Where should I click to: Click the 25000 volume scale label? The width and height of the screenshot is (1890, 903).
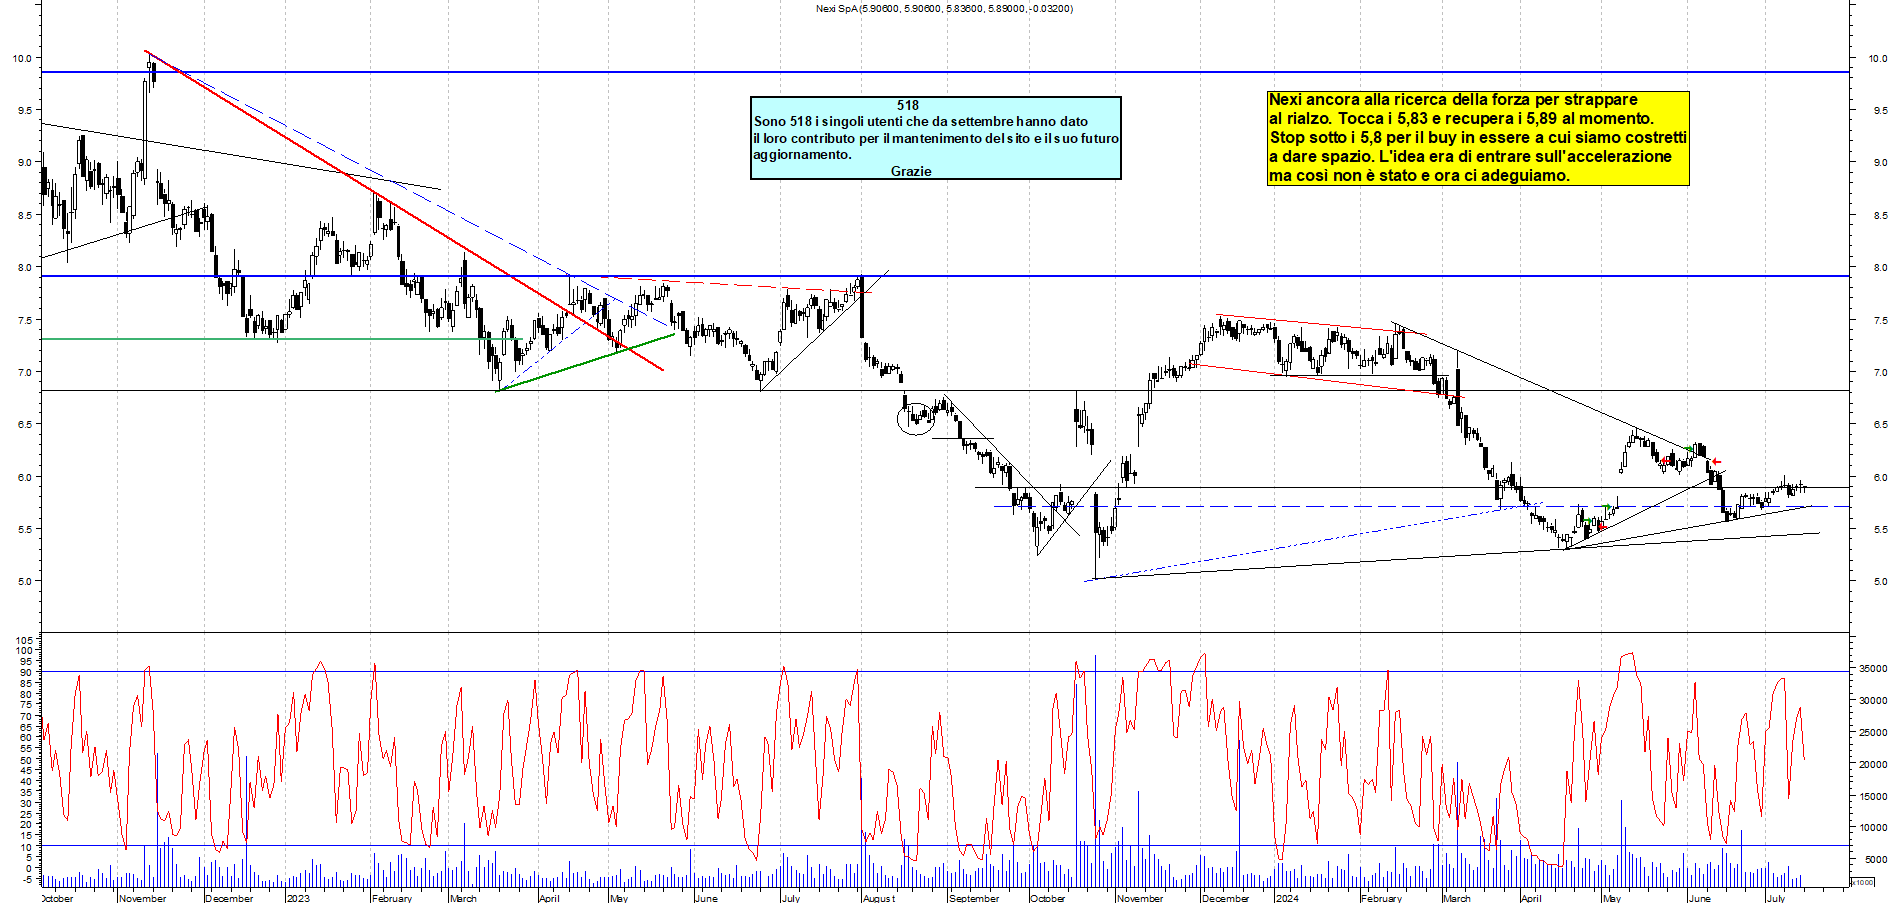tap(1873, 732)
